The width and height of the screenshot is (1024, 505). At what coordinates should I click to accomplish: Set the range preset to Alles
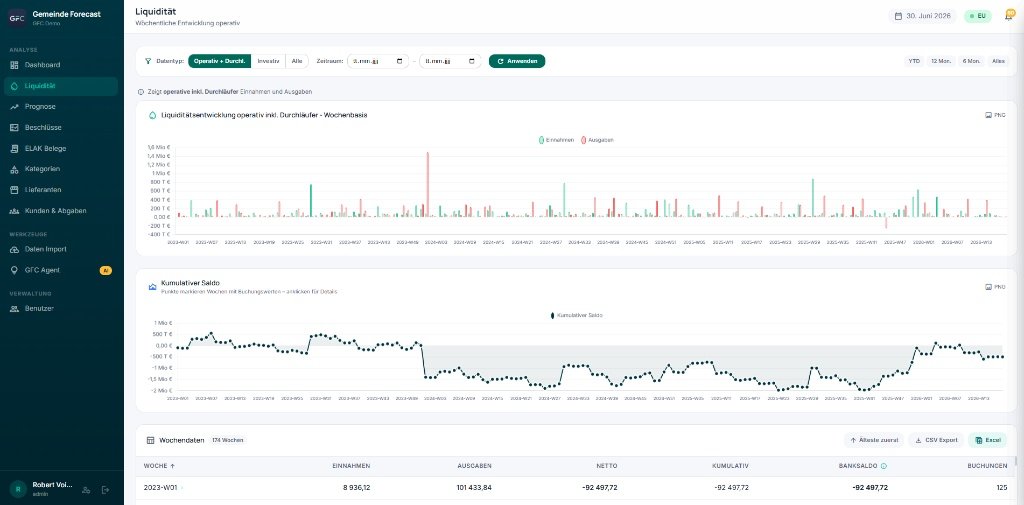click(998, 61)
